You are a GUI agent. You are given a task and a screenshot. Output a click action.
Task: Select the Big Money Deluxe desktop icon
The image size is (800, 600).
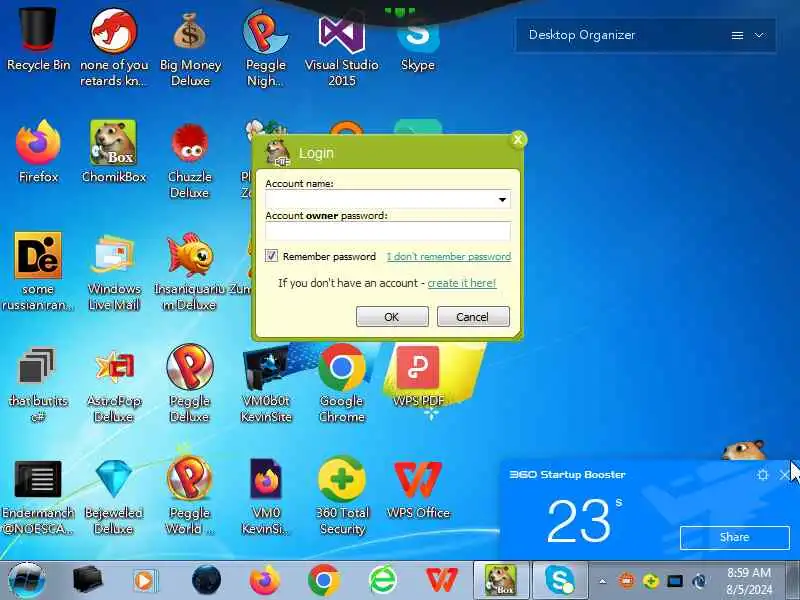click(x=190, y=48)
